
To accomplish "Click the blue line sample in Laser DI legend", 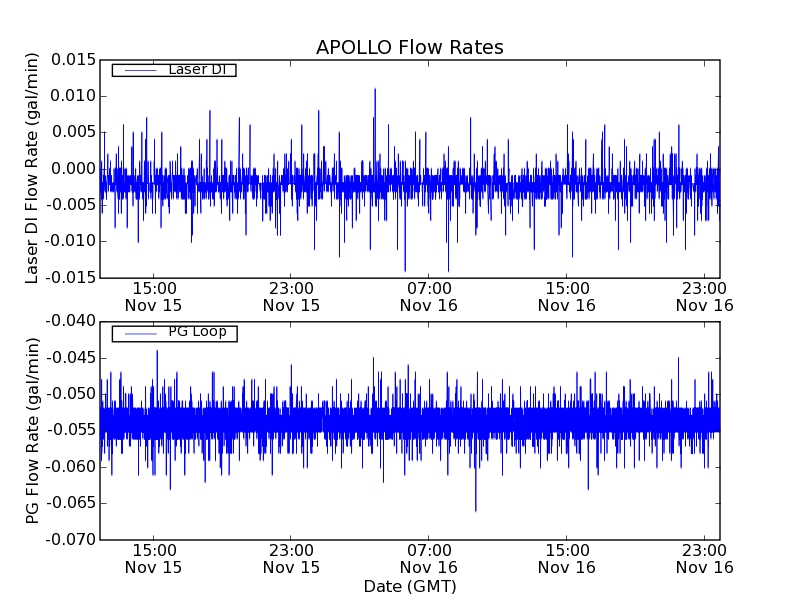I will pyautogui.click(x=139, y=70).
